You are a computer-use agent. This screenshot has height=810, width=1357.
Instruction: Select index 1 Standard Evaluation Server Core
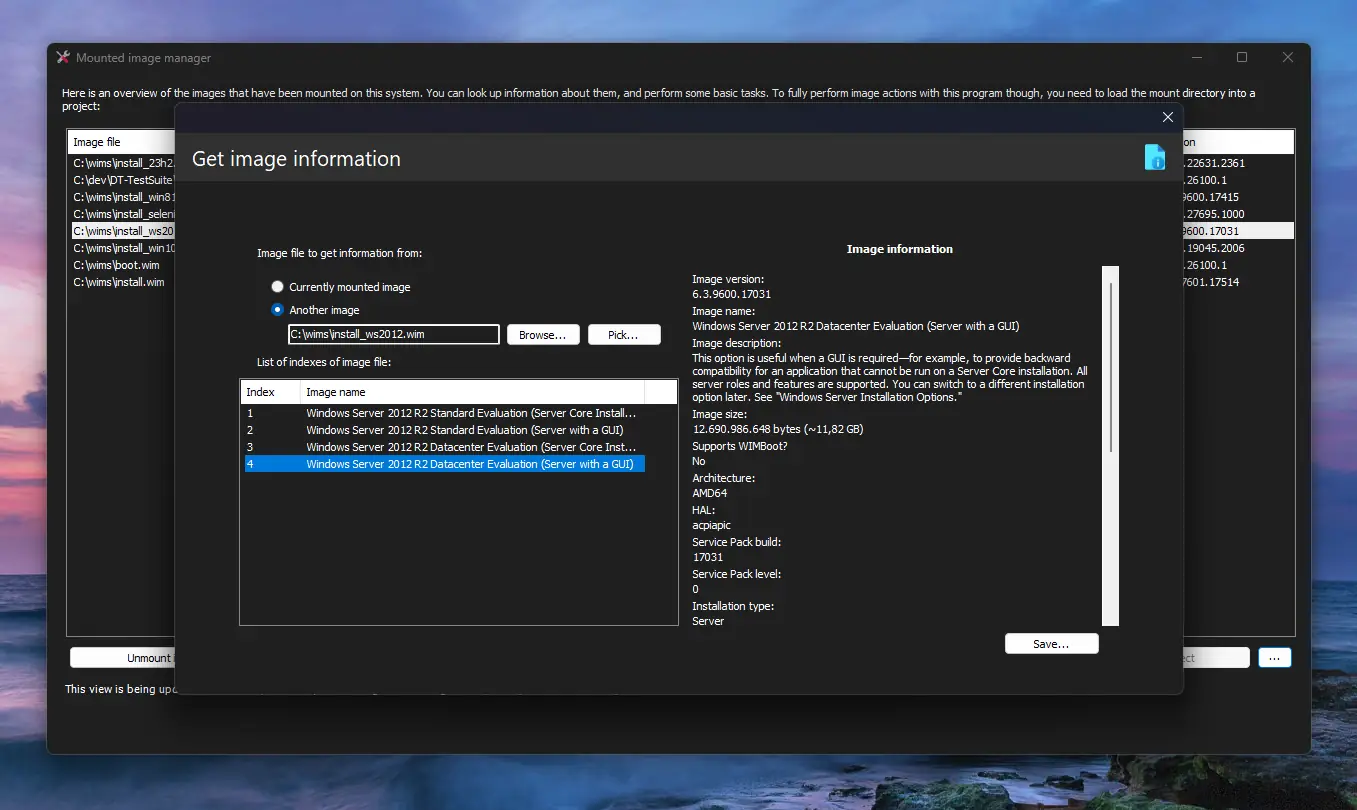[470, 413]
